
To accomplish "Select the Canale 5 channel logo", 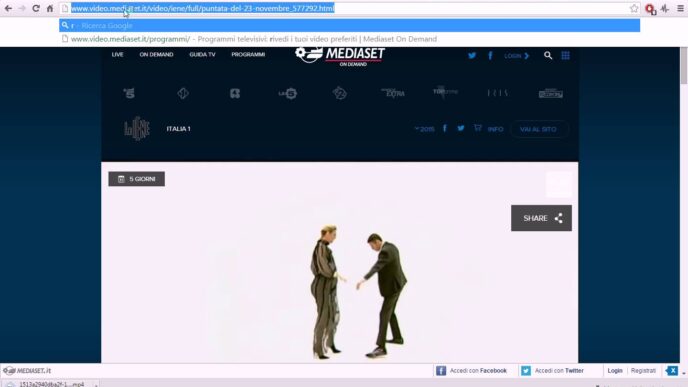I will pyautogui.click(x=129, y=93).
